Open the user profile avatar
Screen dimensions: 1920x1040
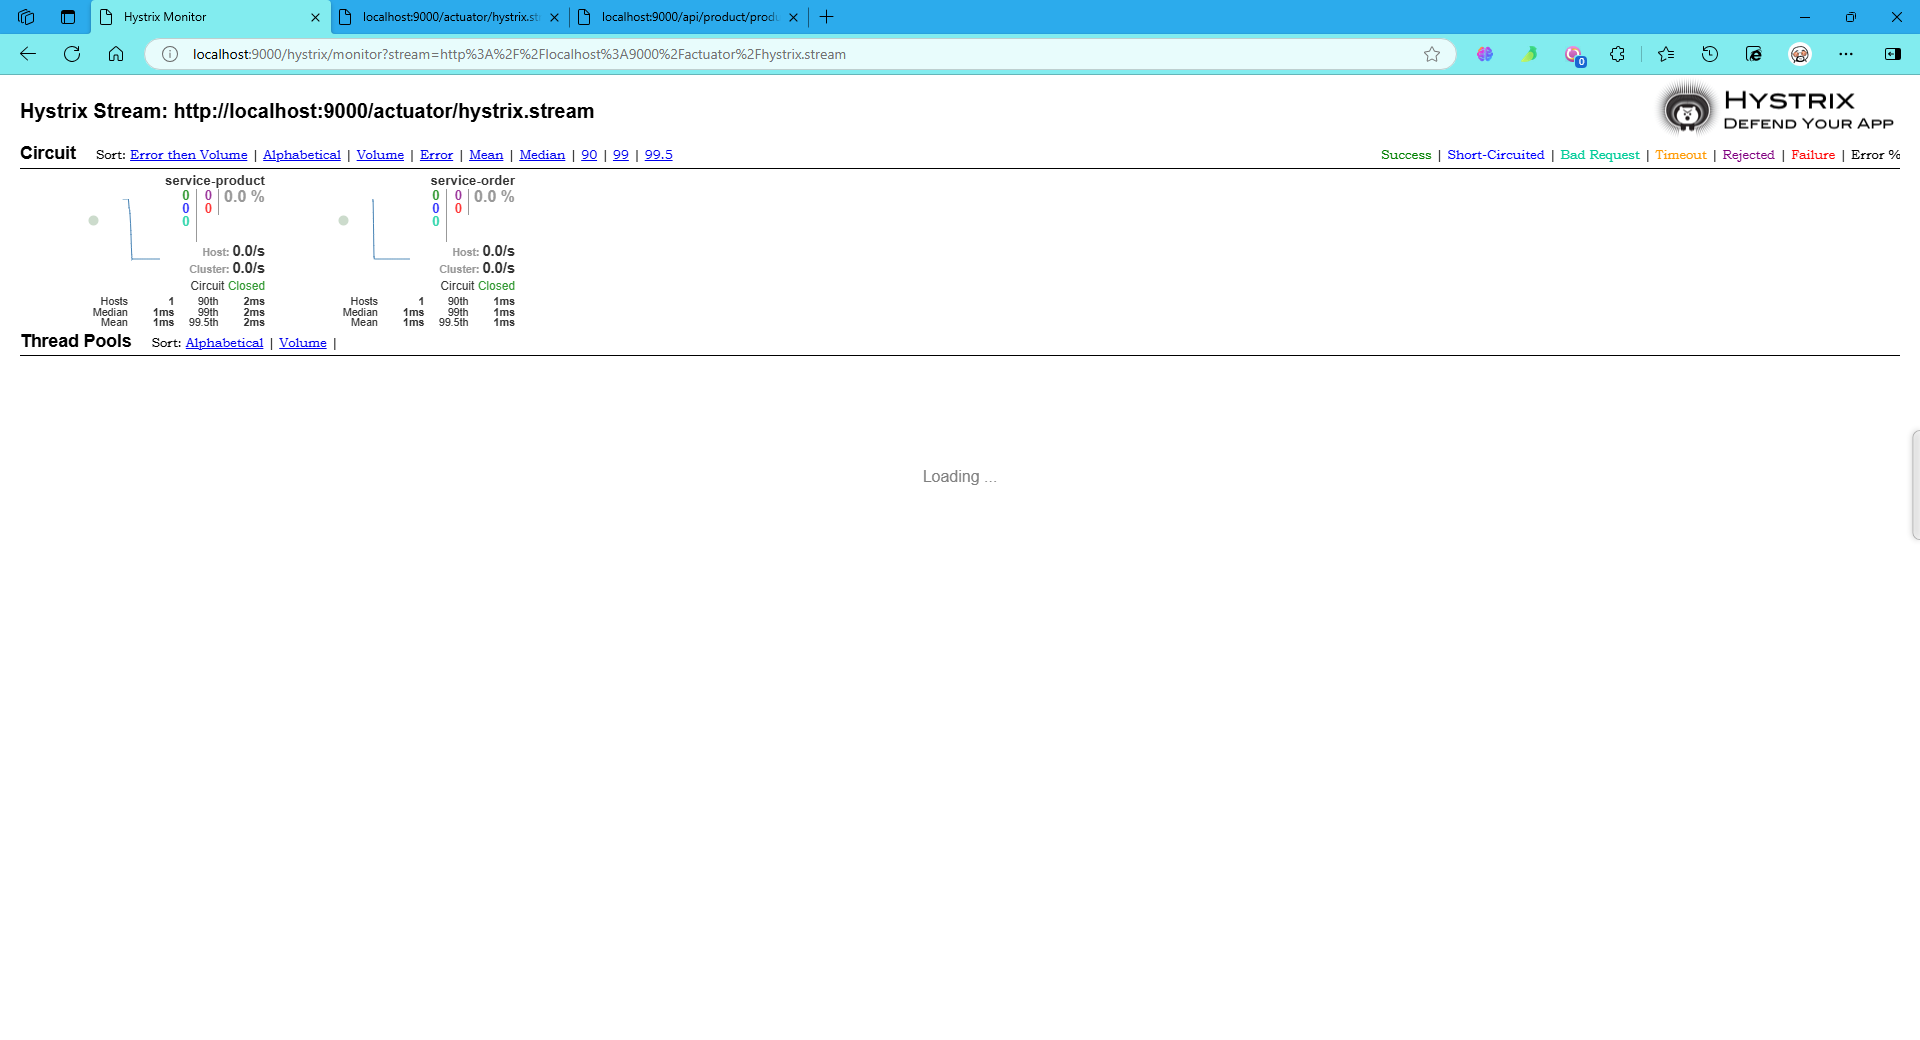click(x=1800, y=54)
